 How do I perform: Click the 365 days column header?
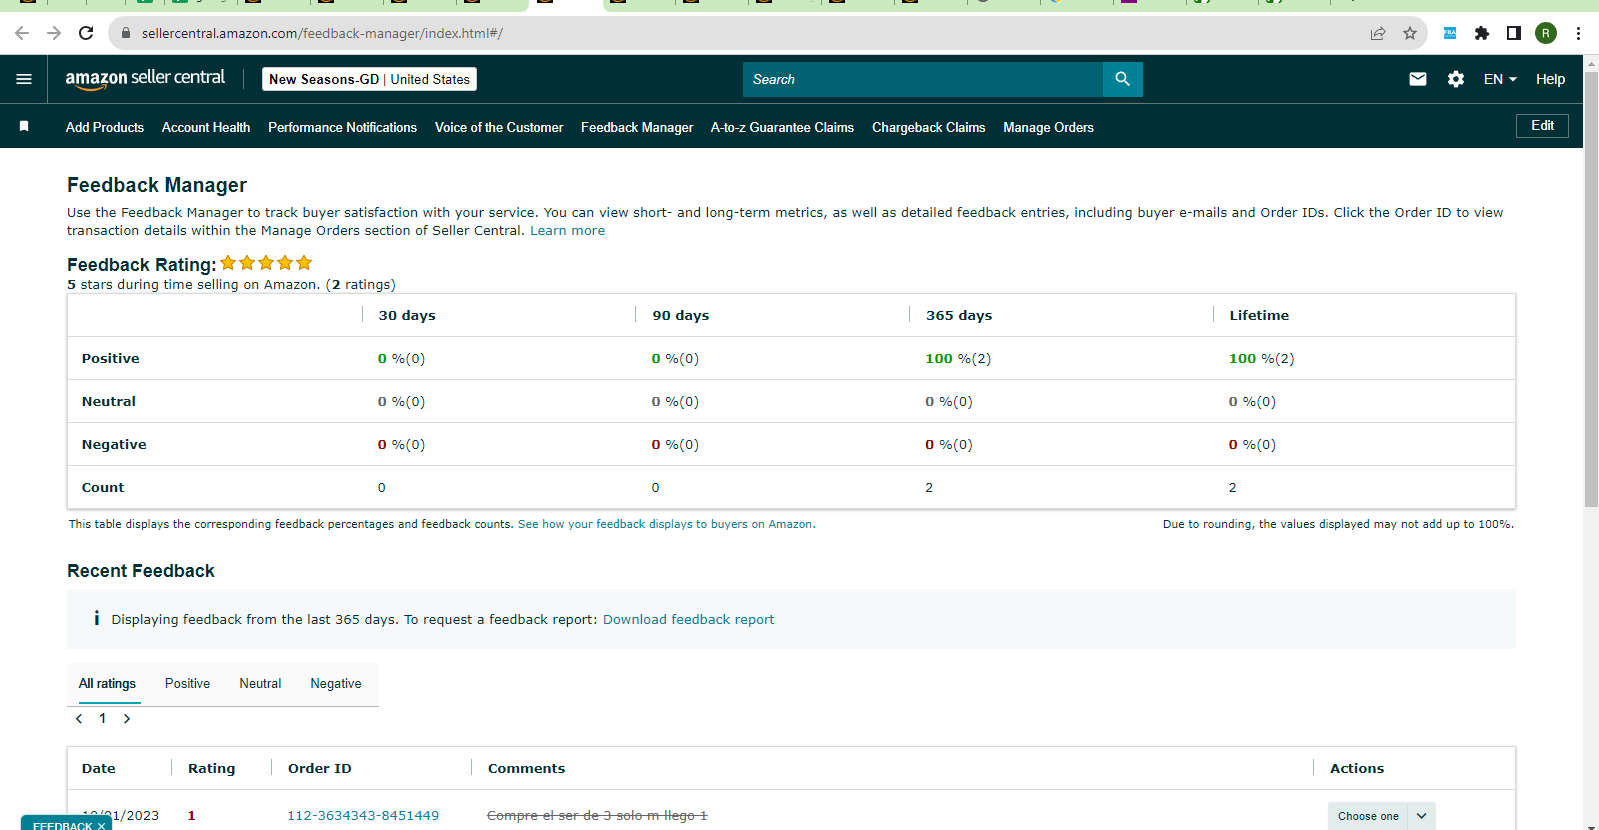point(959,315)
